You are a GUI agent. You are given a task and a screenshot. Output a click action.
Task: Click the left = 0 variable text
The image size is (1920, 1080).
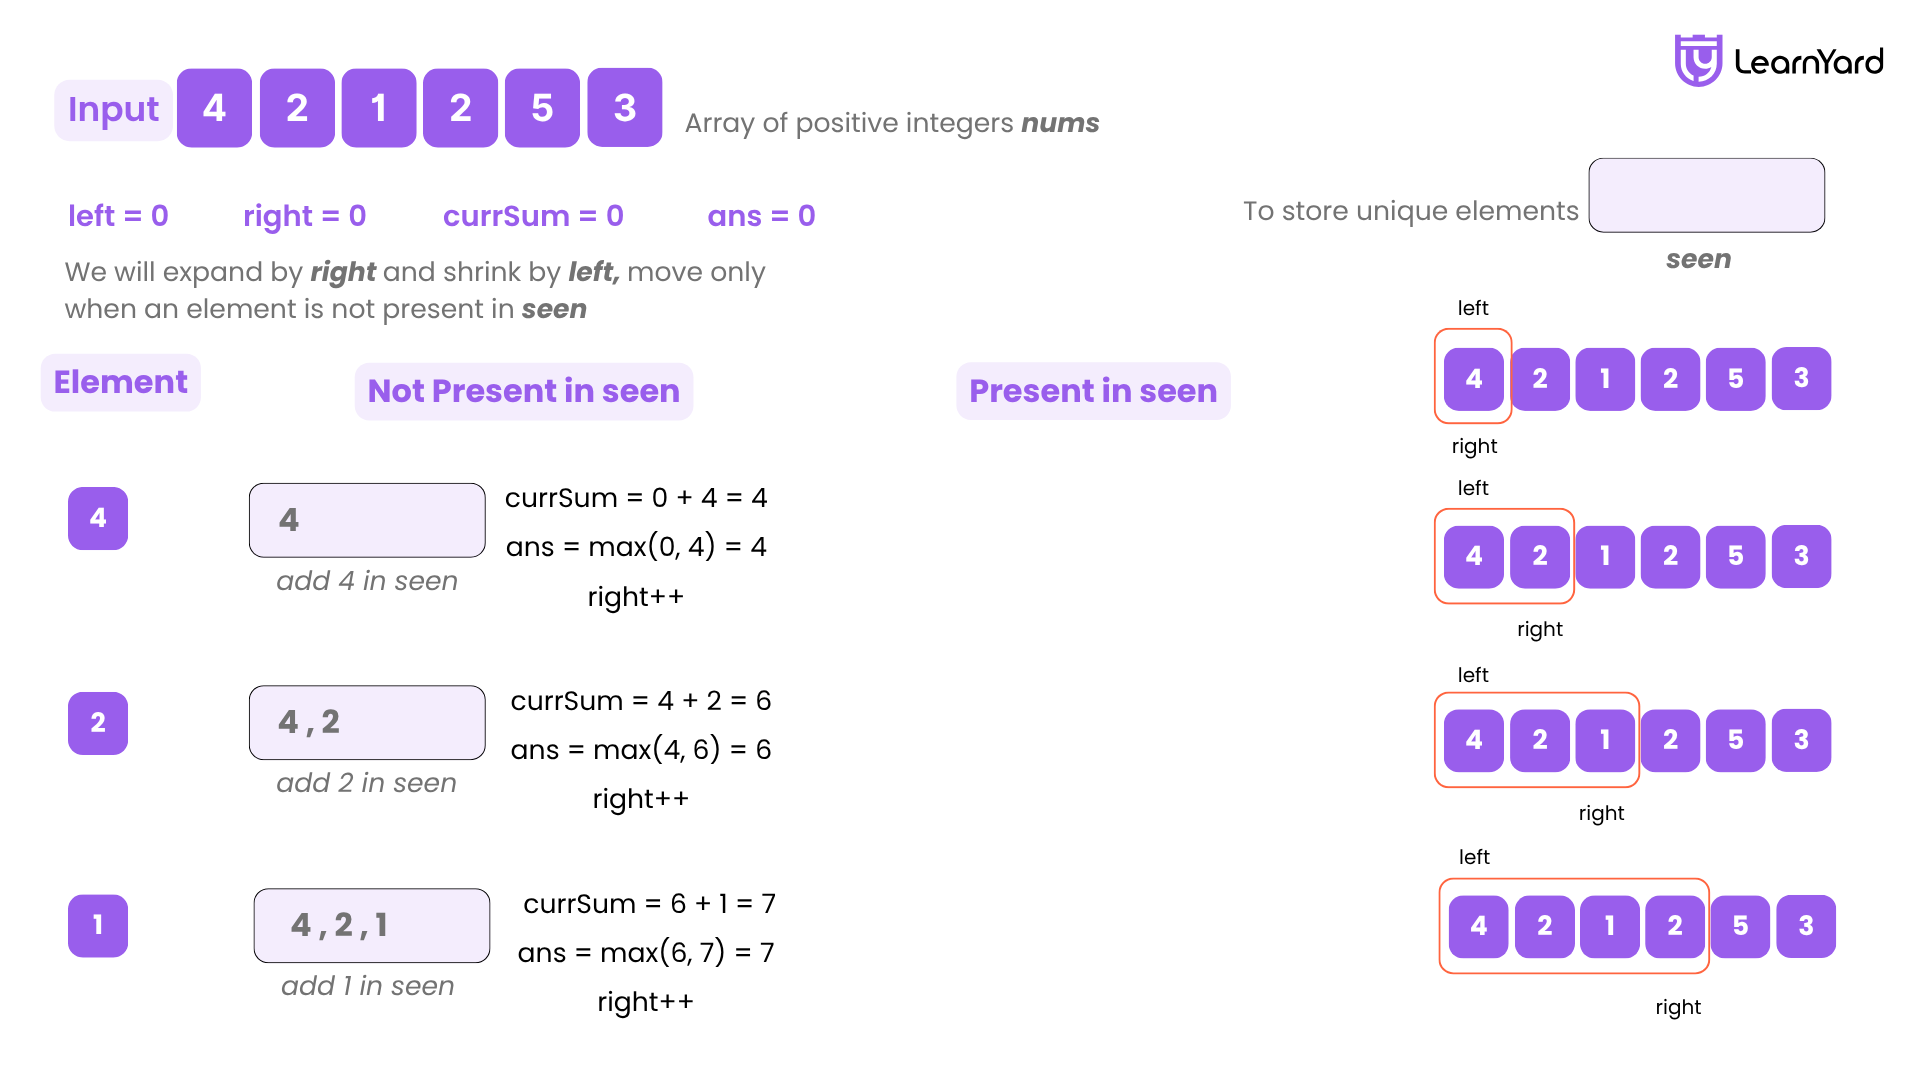(118, 216)
